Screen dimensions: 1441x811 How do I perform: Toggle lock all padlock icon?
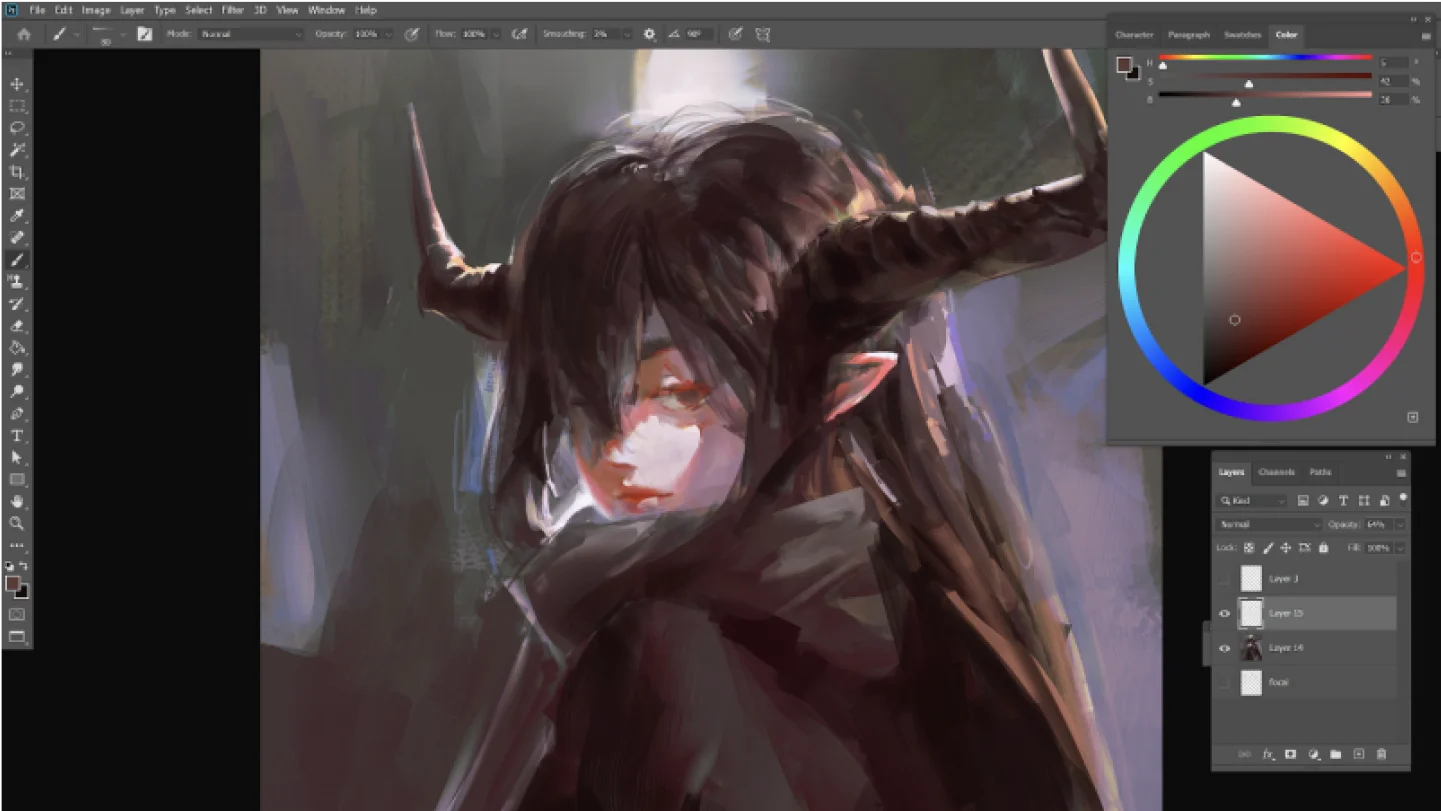[x=1323, y=548]
